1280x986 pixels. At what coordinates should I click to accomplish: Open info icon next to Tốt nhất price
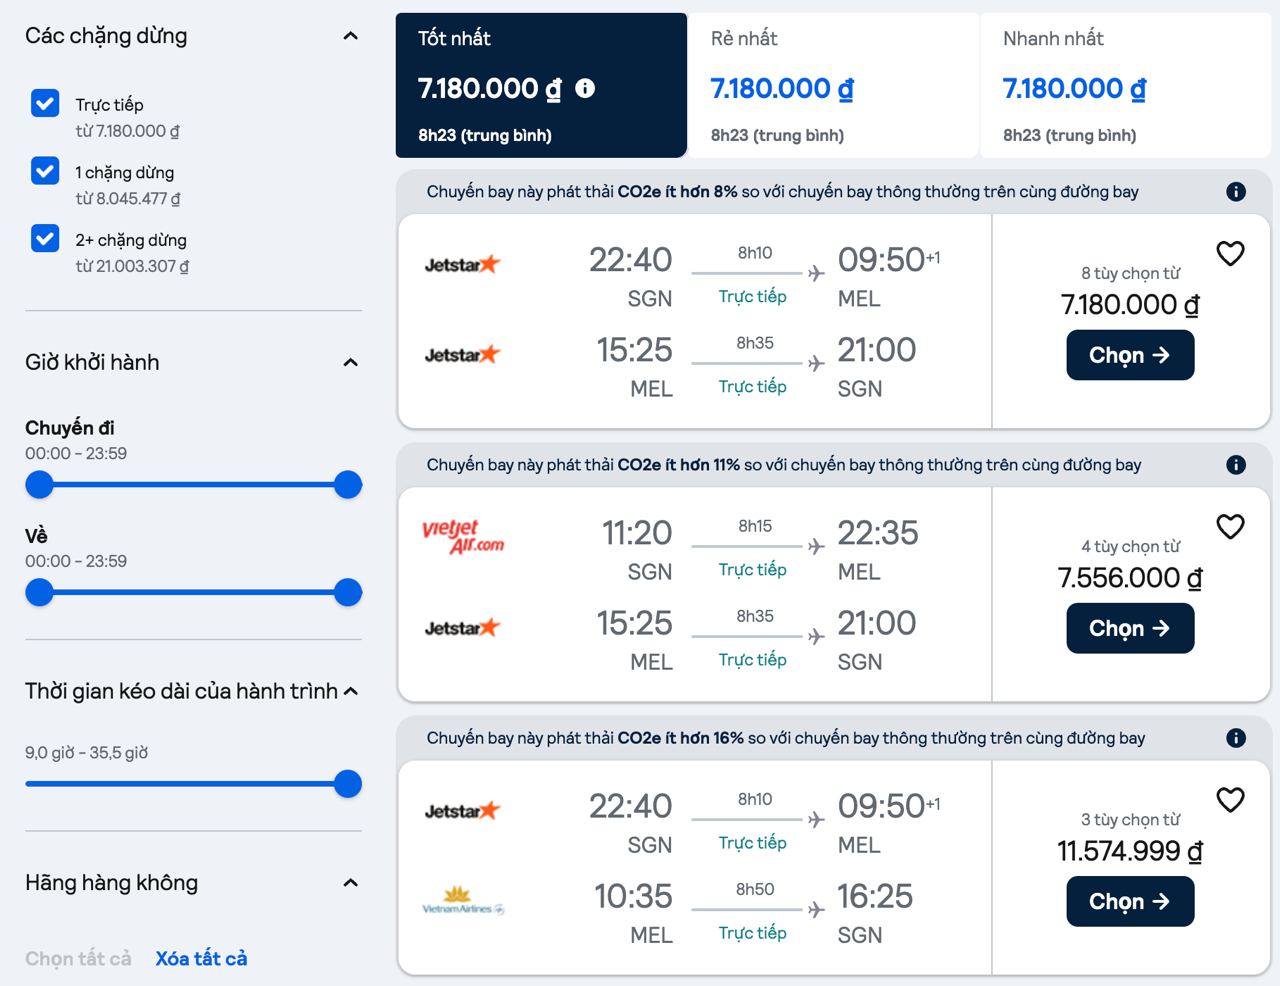[x=585, y=89]
